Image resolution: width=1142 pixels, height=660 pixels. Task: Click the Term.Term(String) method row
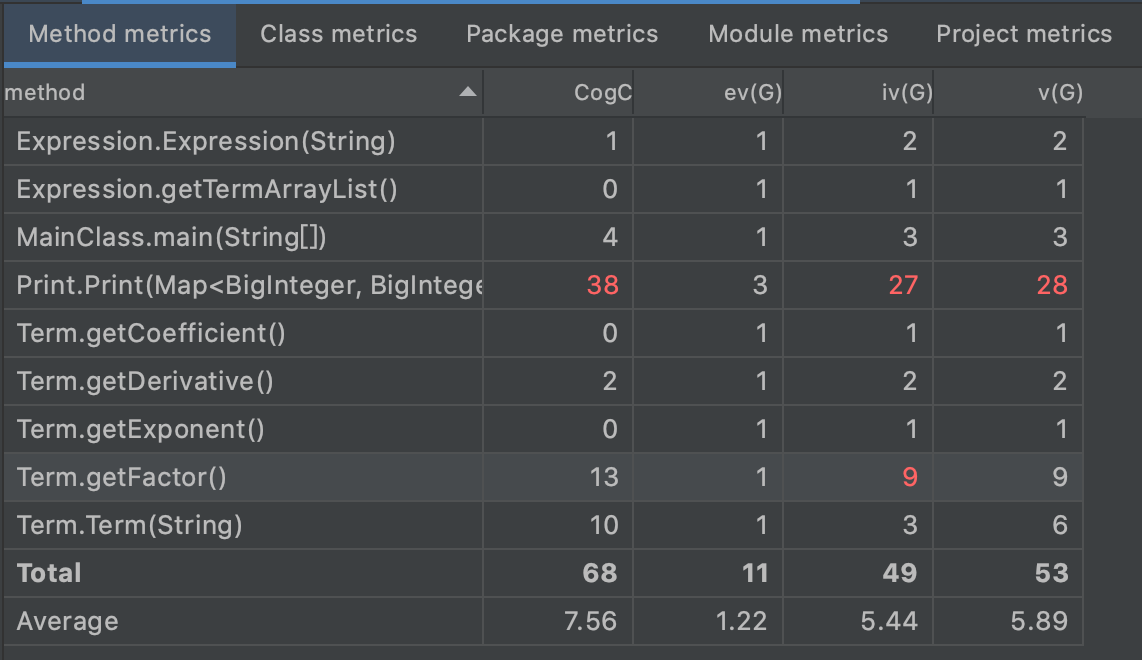(x=129, y=525)
